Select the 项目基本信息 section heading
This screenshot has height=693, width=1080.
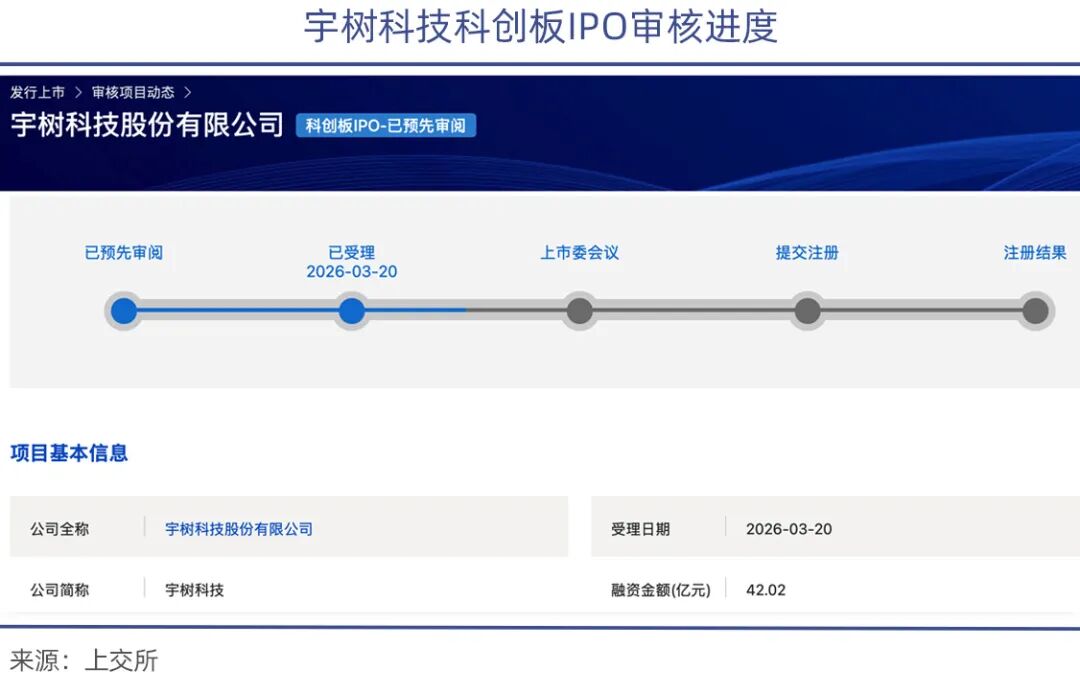pos(69,453)
